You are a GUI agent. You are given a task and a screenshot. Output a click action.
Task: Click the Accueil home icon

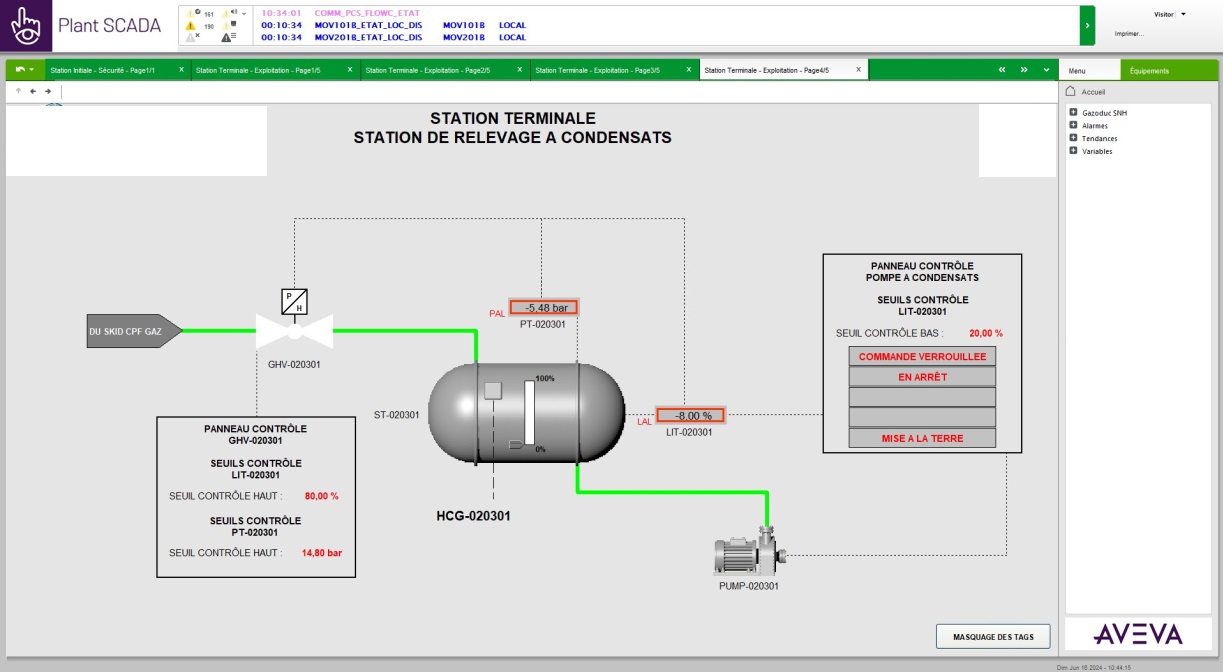(1071, 91)
